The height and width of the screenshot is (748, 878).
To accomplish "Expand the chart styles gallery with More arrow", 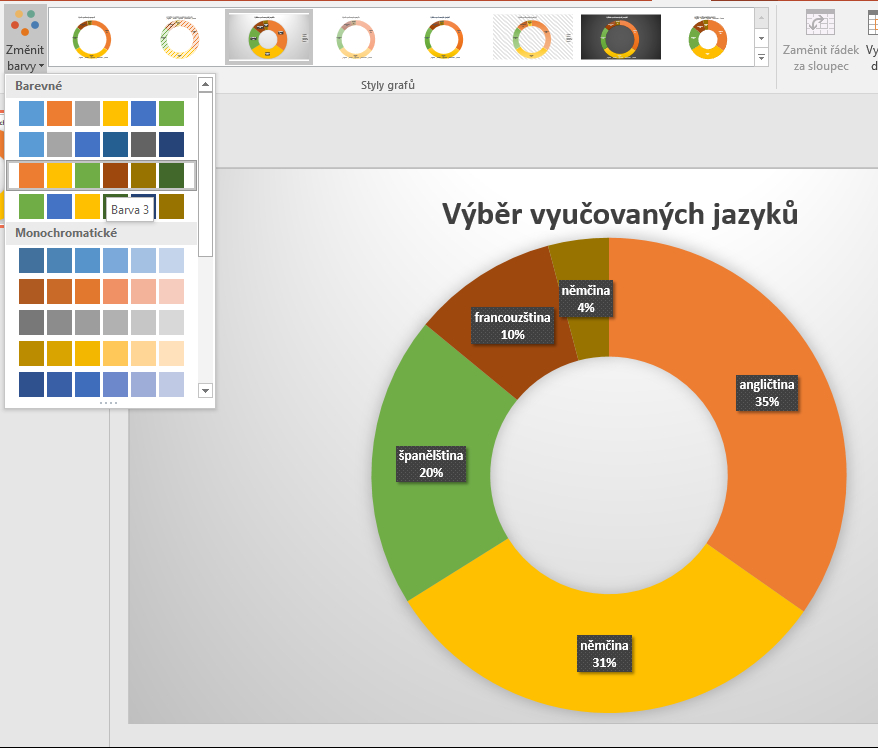I will (x=761, y=57).
